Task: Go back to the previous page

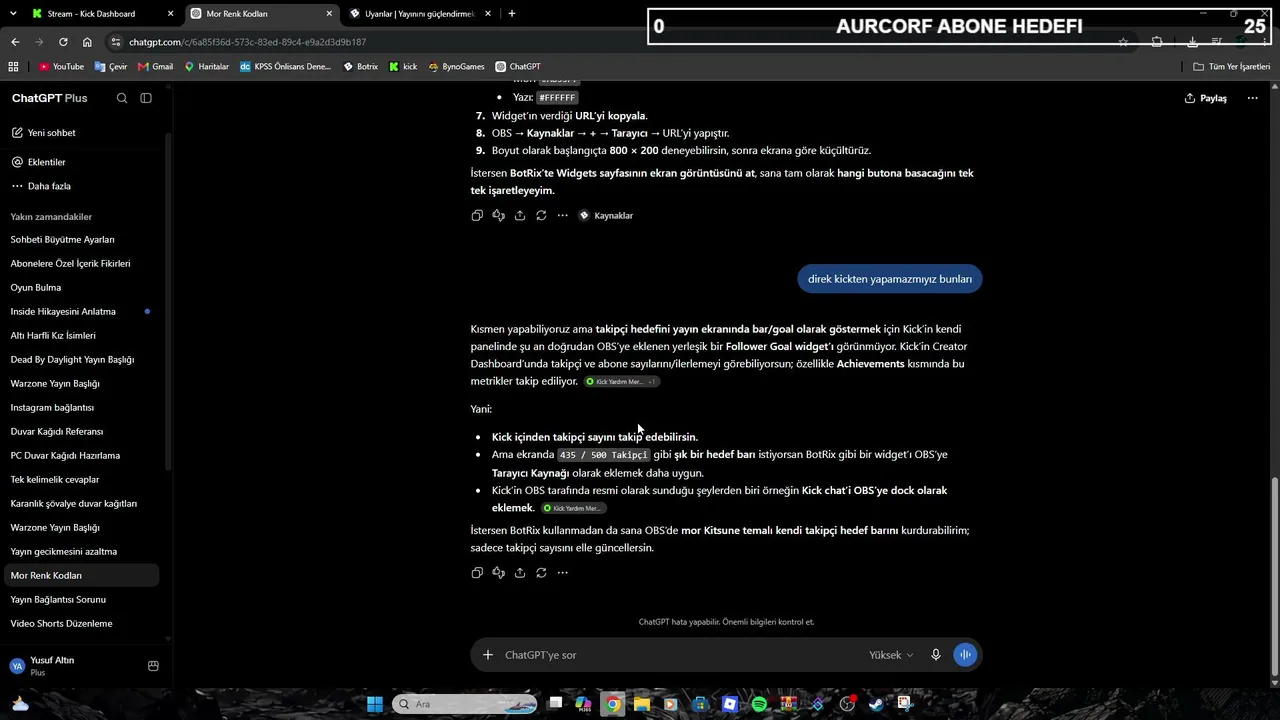Action: coord(15,42)
